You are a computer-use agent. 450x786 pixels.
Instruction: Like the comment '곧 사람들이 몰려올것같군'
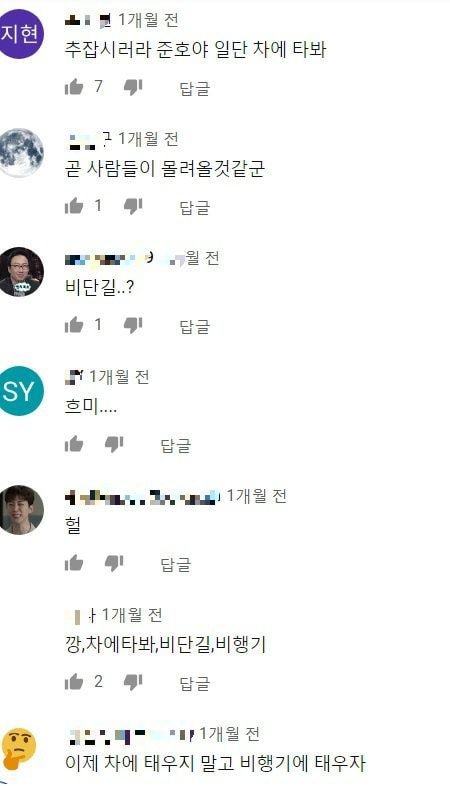click(74, 206)
